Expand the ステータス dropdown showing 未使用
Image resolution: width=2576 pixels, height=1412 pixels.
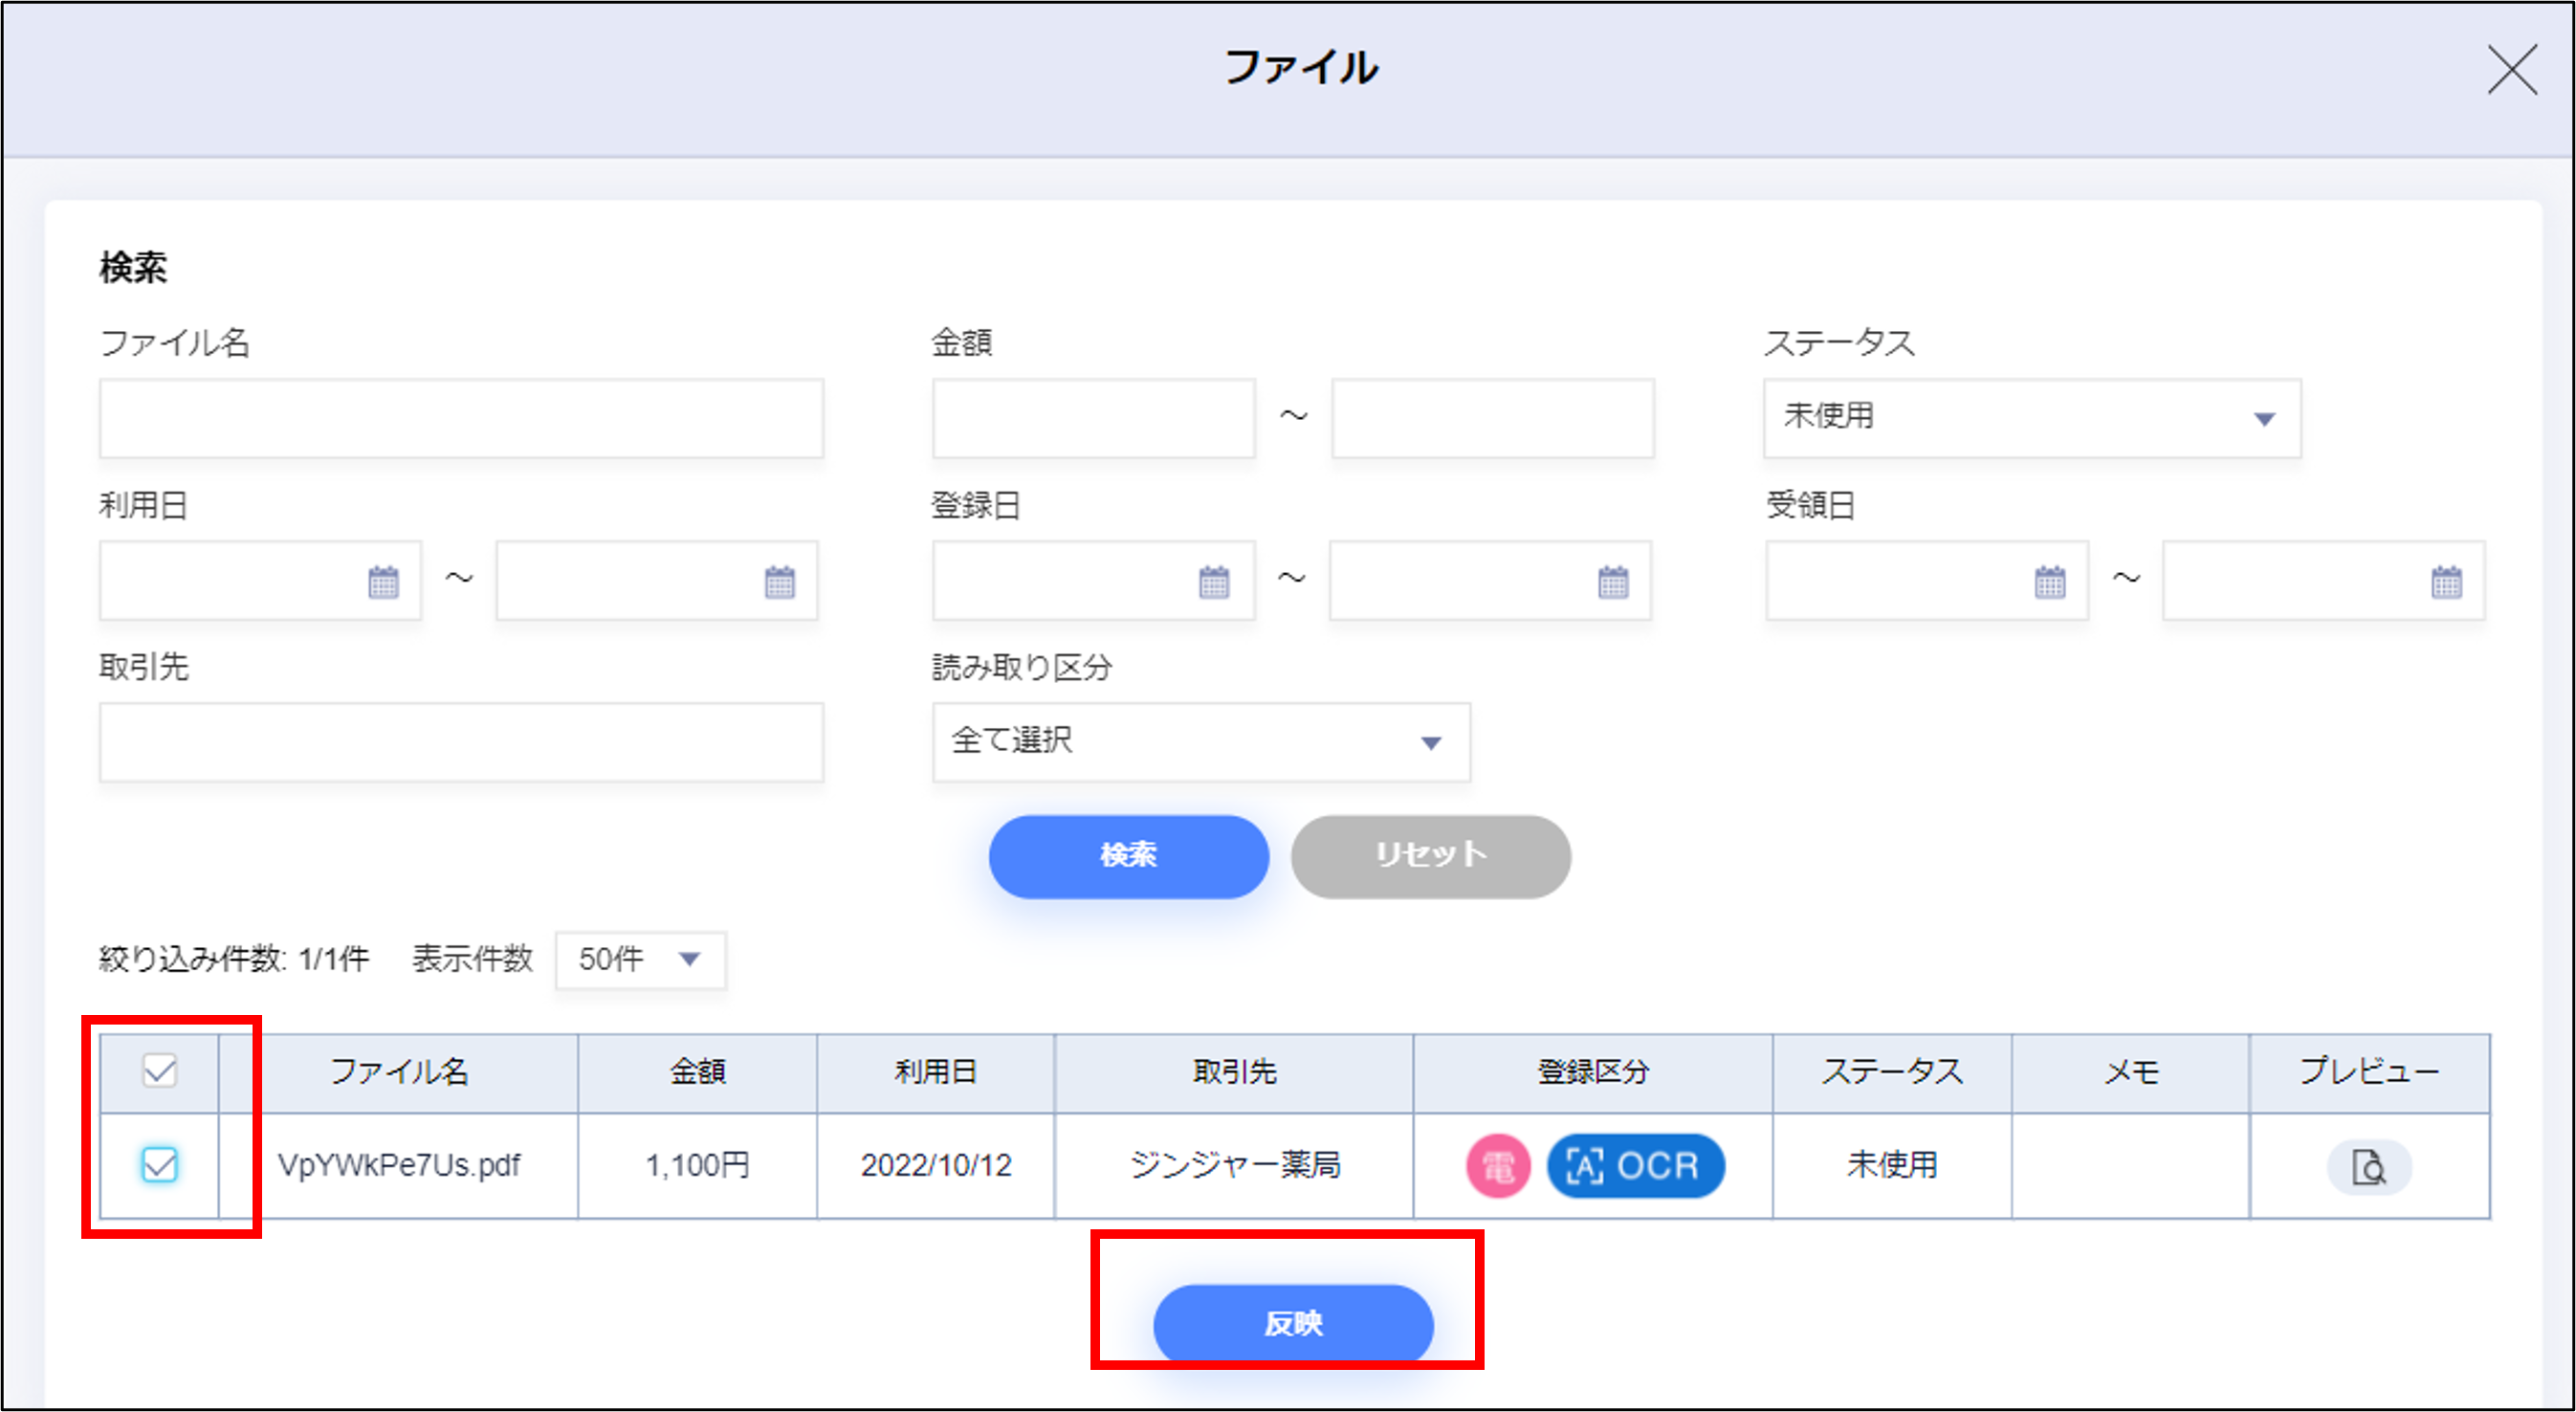point(2031,418)
